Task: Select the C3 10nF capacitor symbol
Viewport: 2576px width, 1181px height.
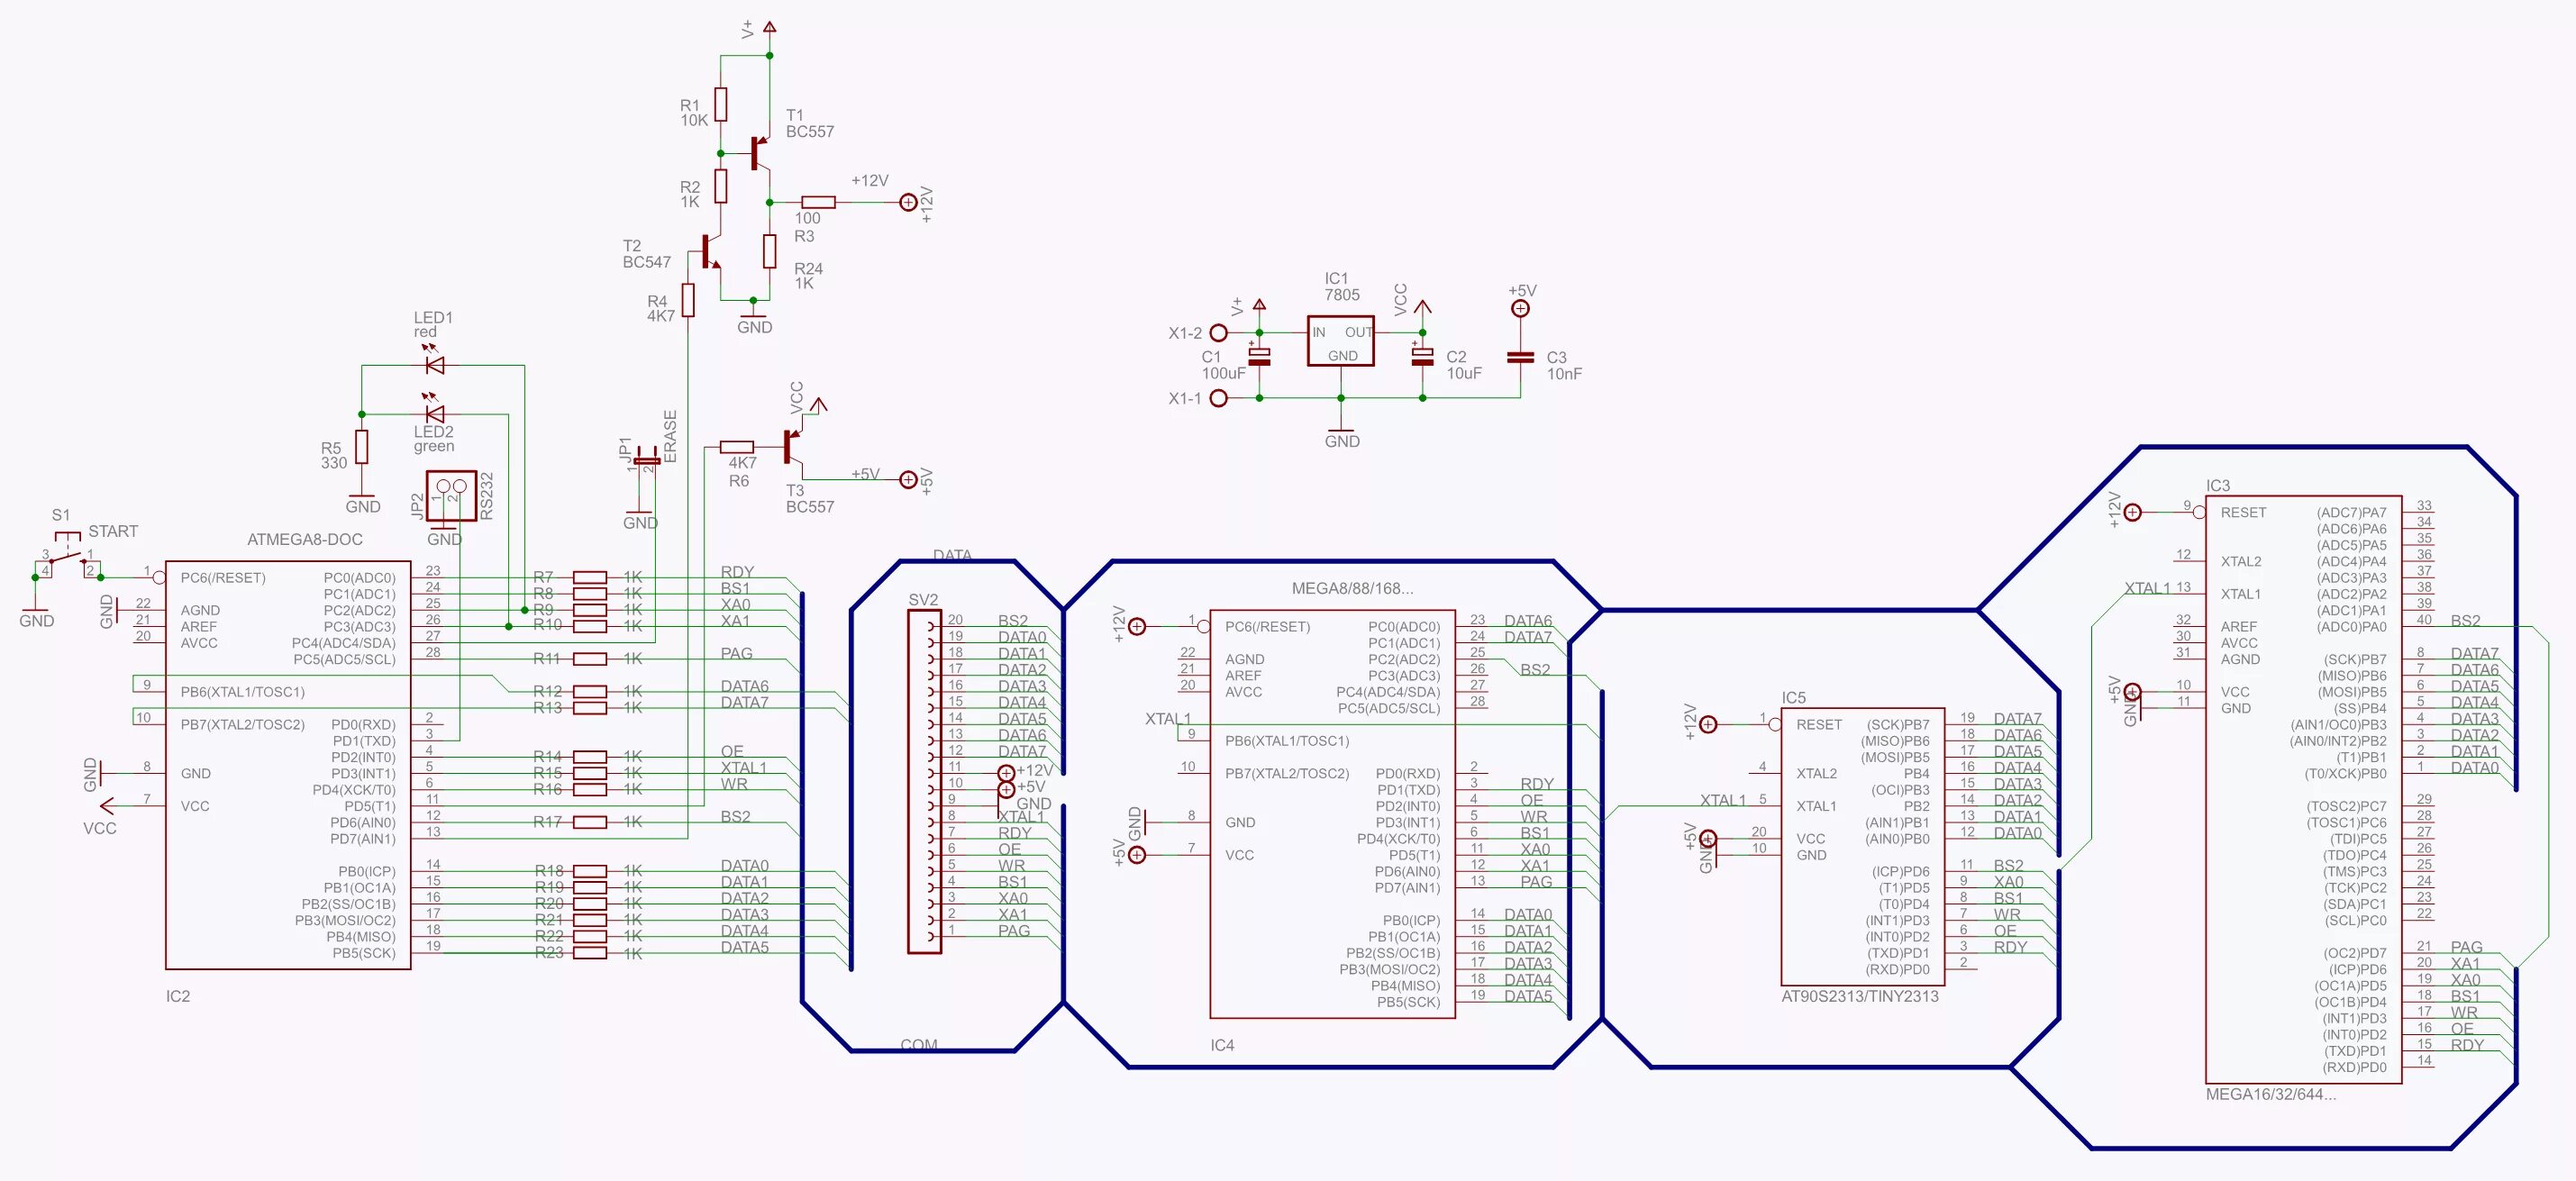Action: 1520,357
